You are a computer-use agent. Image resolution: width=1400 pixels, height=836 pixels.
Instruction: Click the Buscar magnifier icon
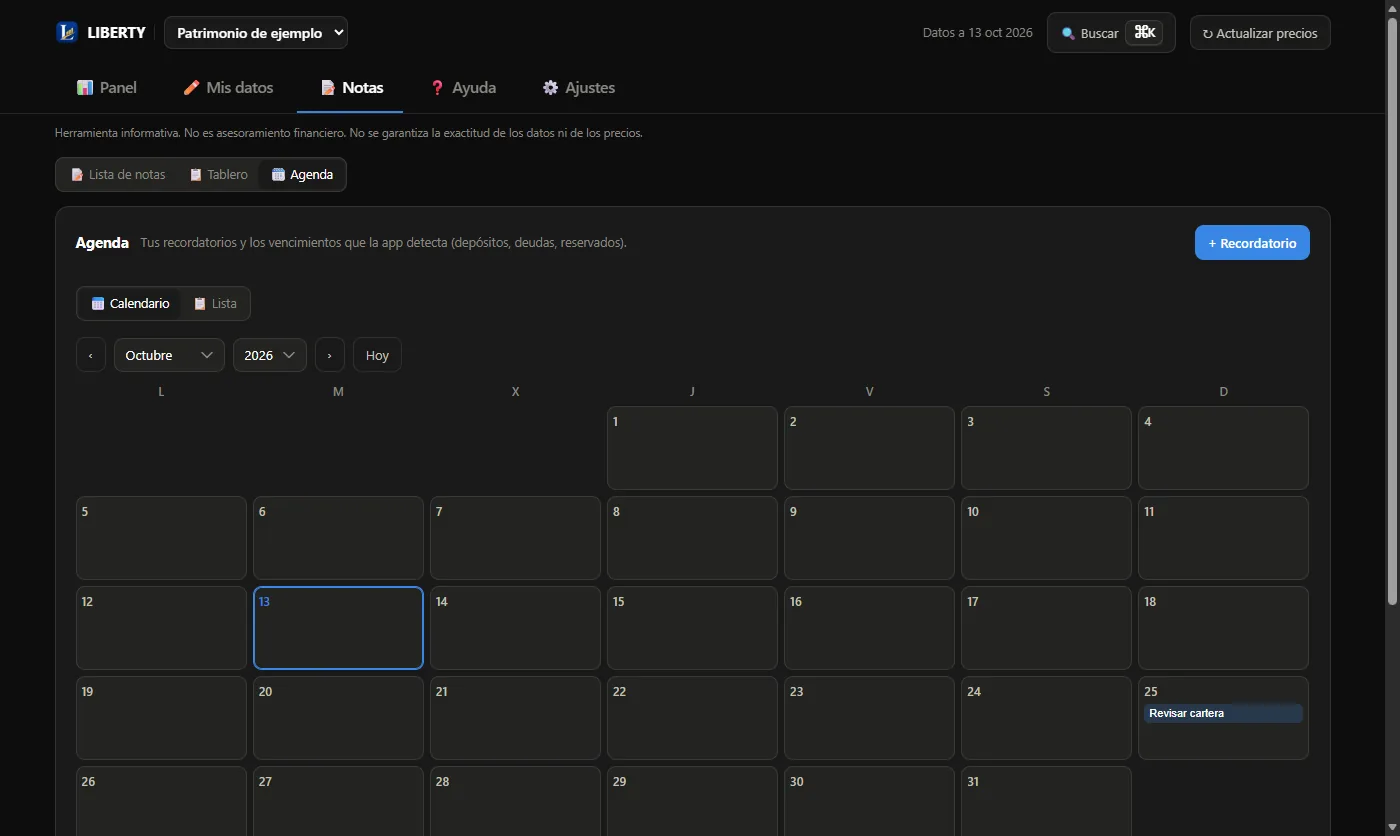point(1068,33)
